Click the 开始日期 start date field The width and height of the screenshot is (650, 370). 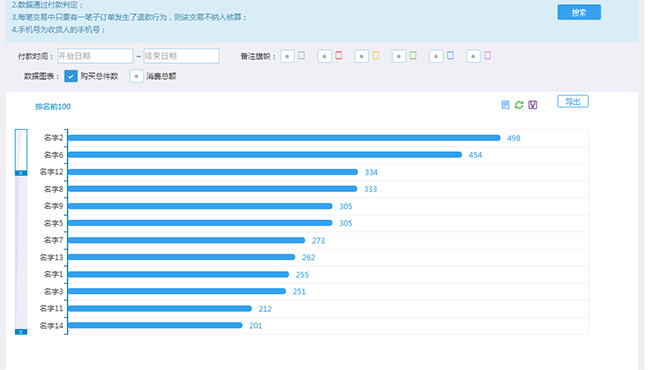95,56
